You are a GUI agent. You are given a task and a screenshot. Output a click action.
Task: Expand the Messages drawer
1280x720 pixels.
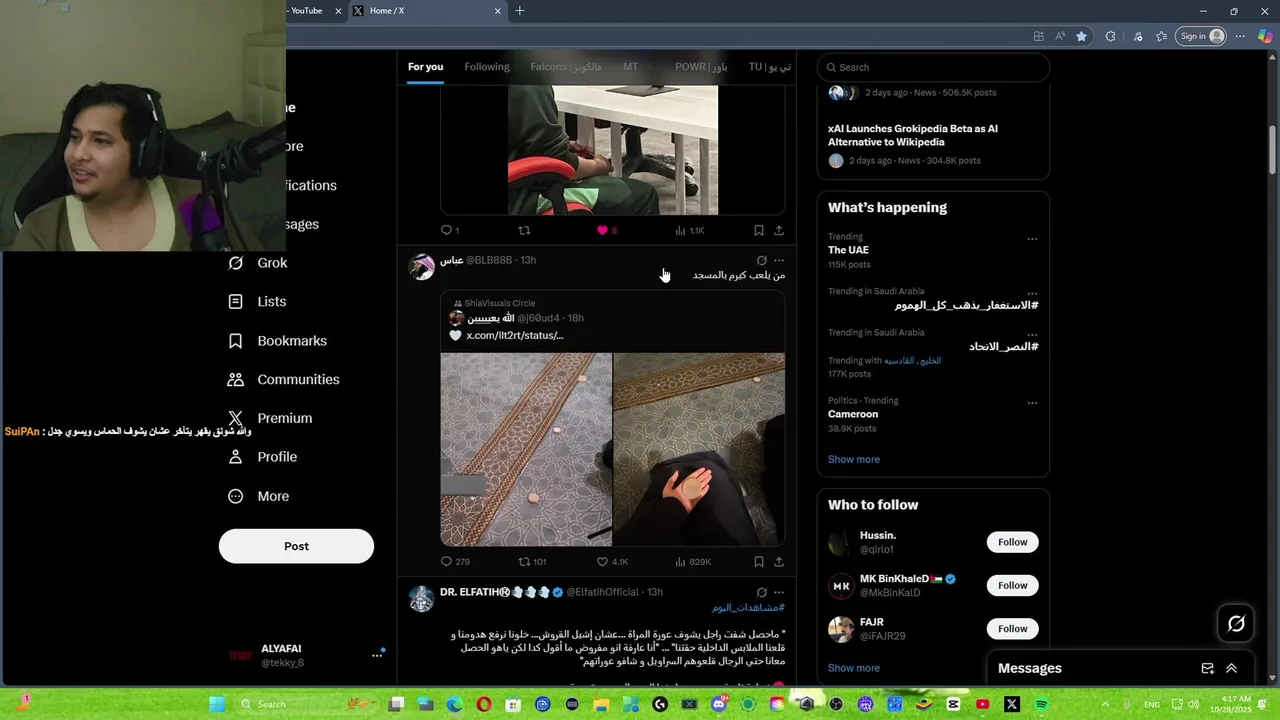point(1231,668)
